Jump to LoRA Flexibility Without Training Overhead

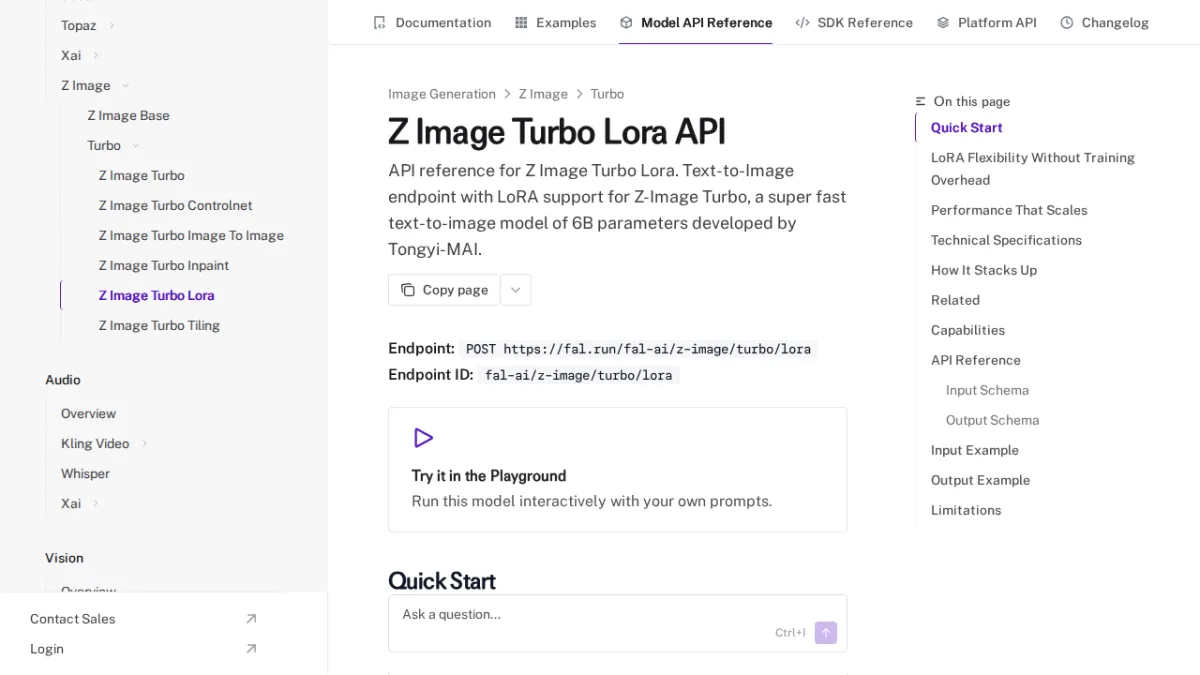(1033, 169)
